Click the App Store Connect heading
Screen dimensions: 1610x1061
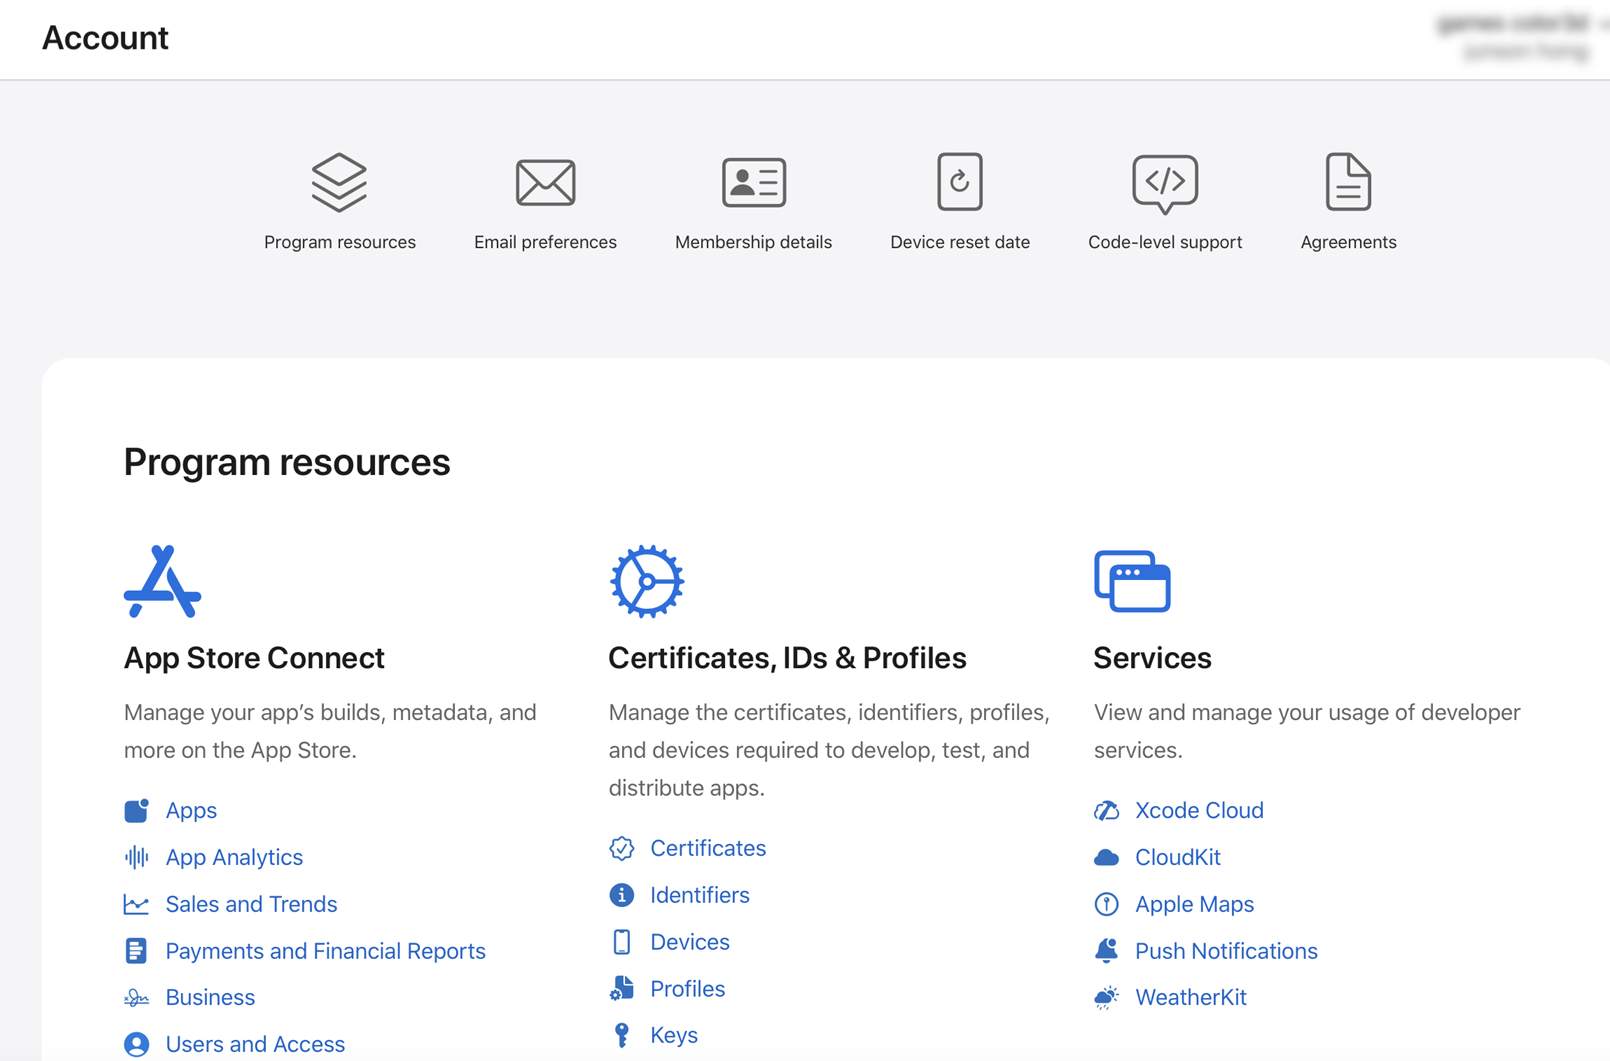[254, 658]
